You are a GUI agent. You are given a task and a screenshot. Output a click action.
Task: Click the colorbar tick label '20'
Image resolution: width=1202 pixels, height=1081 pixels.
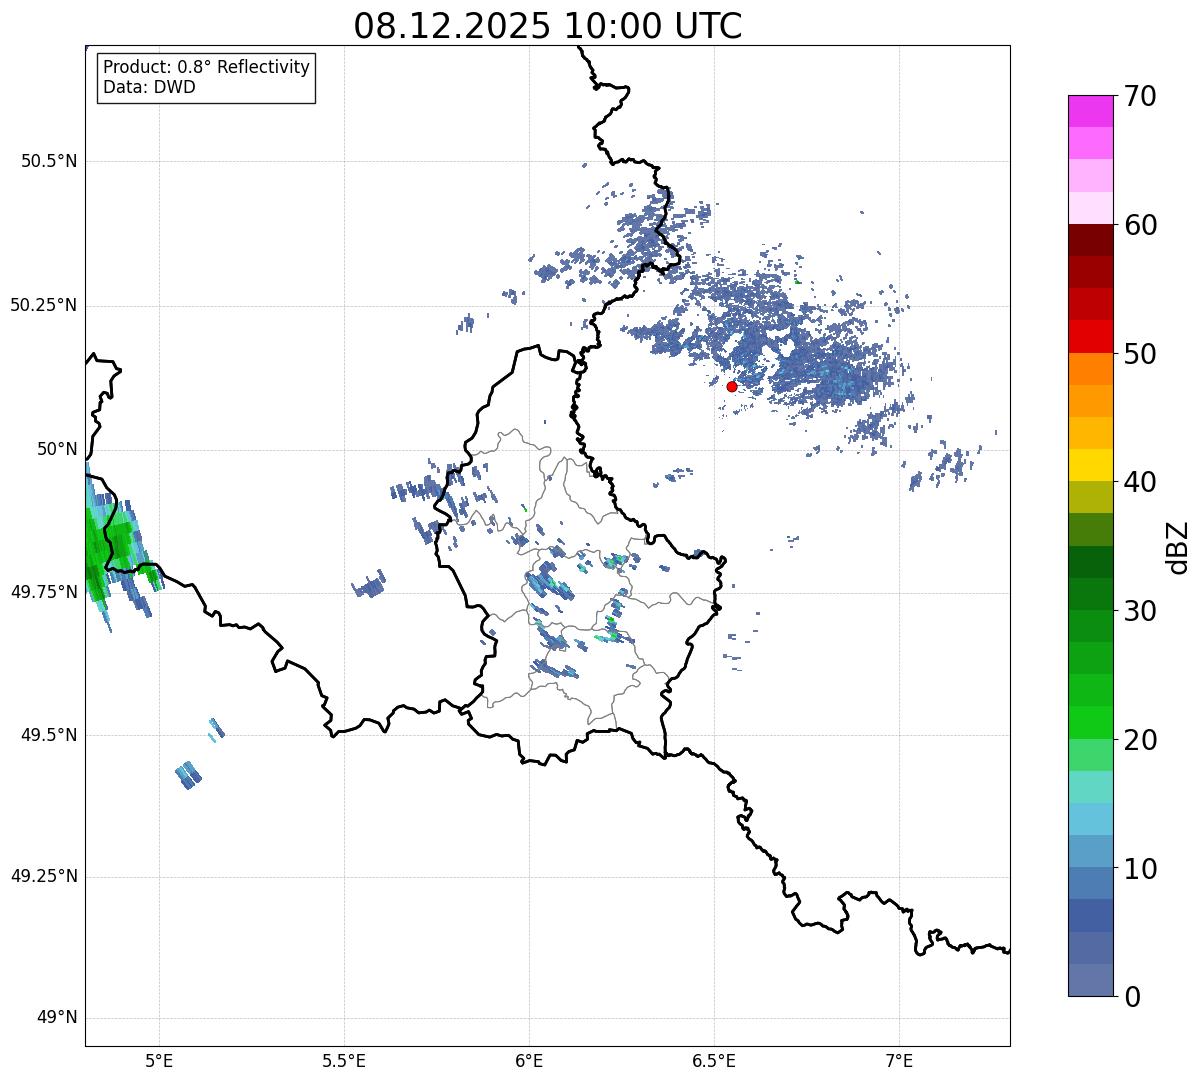pyautogui.click(x=1140, y=740)
